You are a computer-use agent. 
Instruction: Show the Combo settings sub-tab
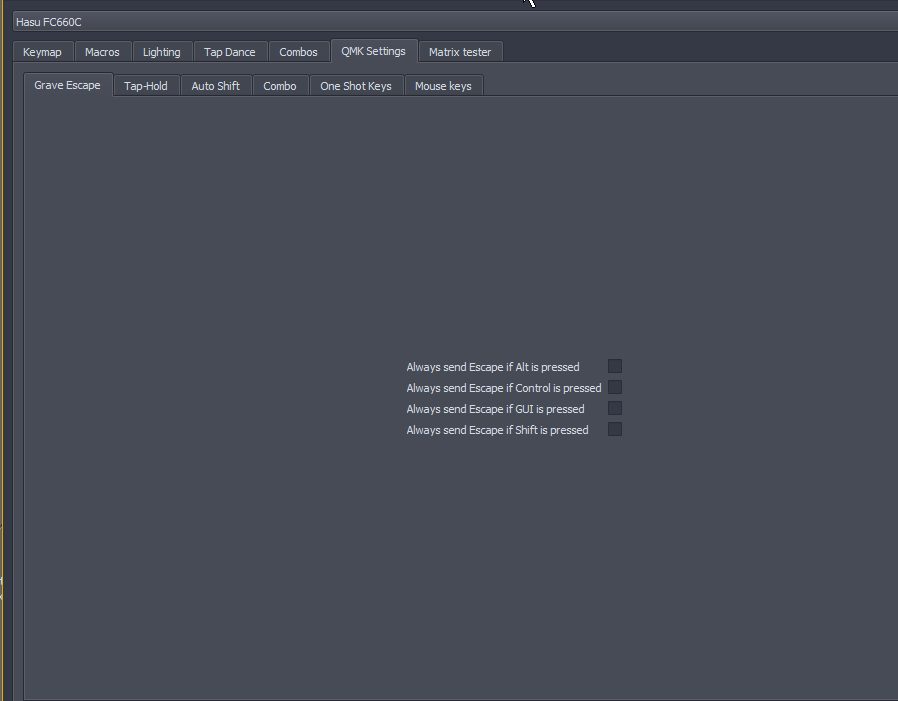tap(280, 86)
